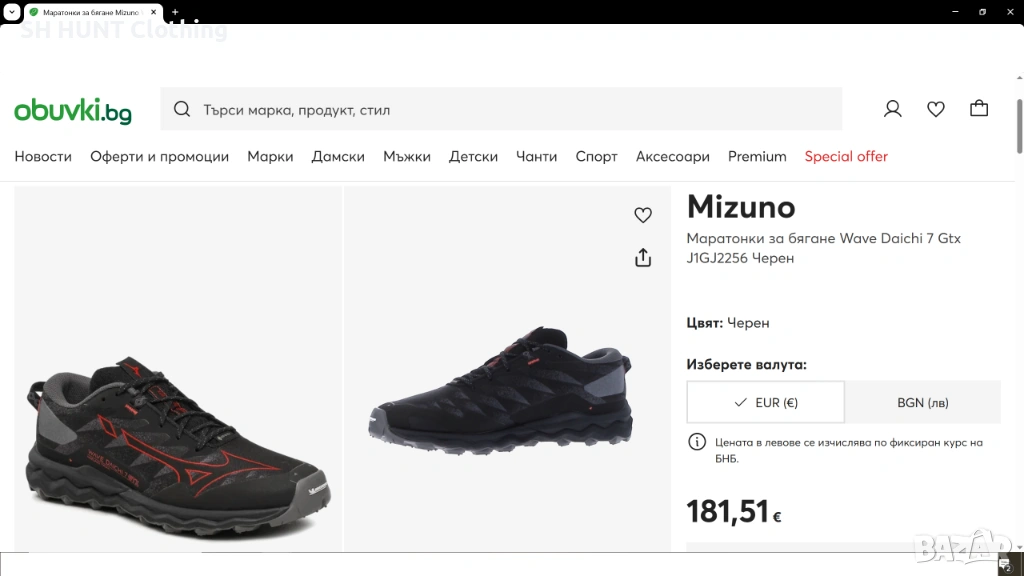
Task: Open the wishlist heart in header
Action: coord(936,109)
